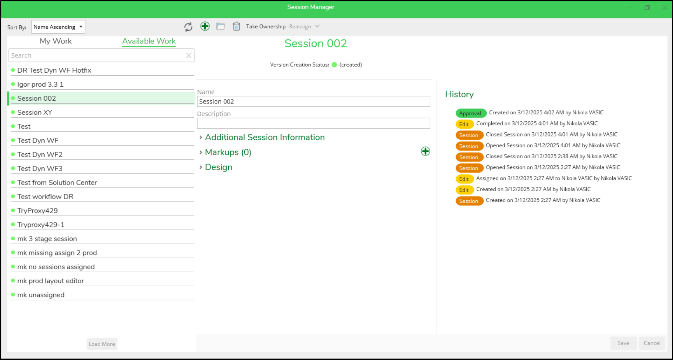Image resolution: width=673 pixels, height=360 pixels.
Task: Click the green add session icon
Action: point(205,27)
